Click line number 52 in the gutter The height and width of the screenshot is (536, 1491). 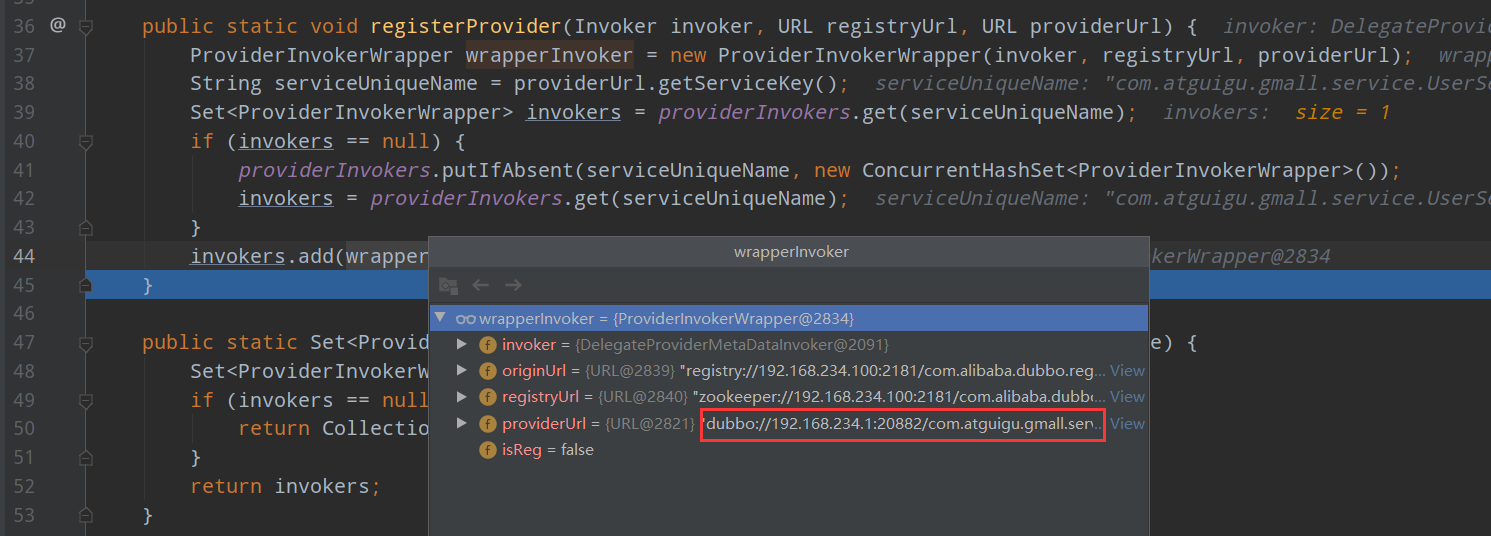pos(24,486)
